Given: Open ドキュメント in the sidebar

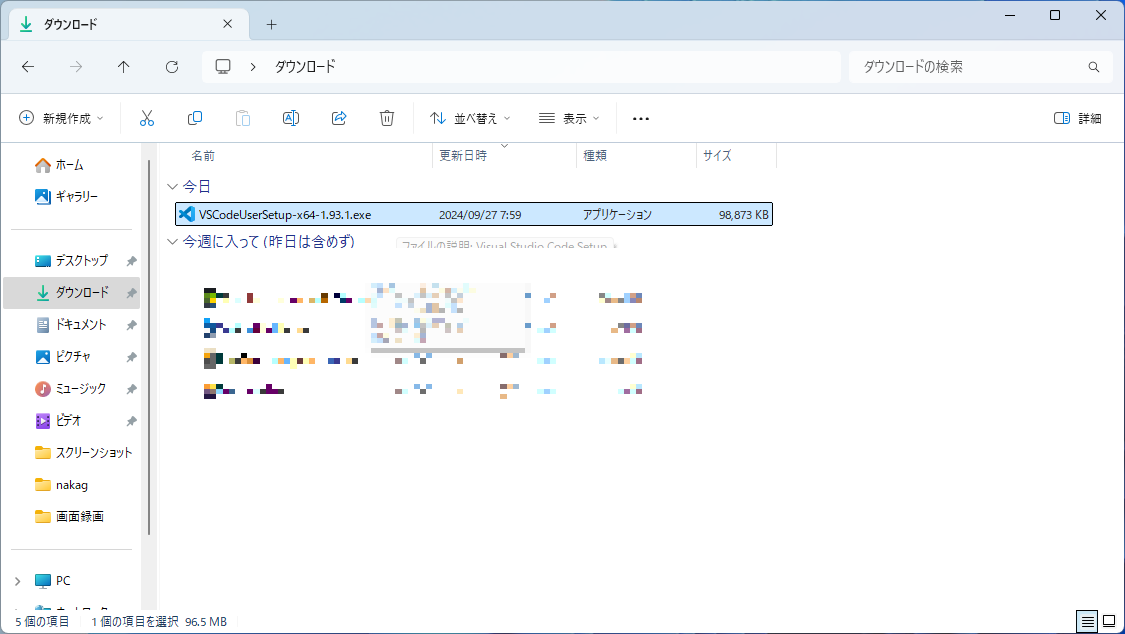Looking at the screenshot, I should 71,325.
